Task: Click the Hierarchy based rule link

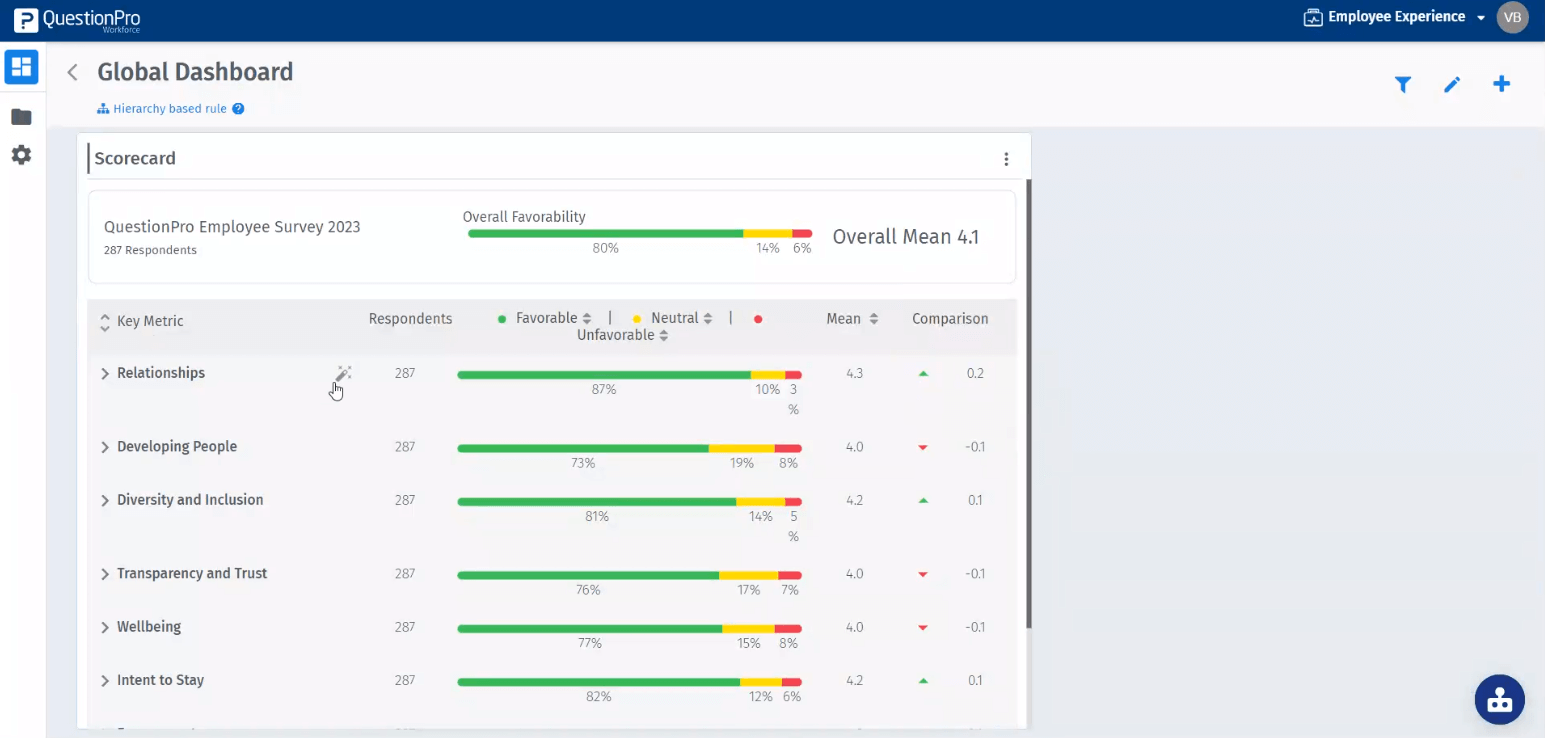Action: [x=169, y=109]
